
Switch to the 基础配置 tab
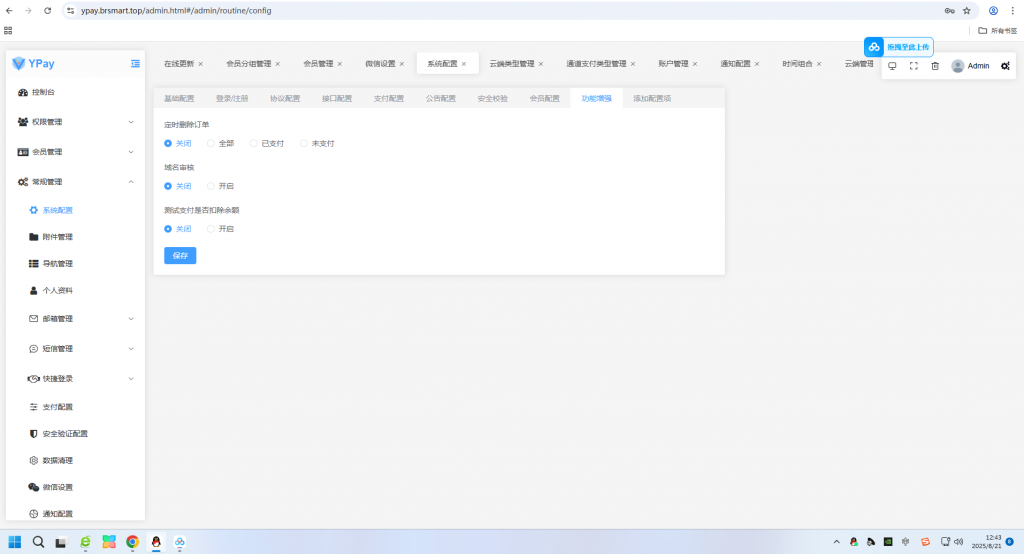coord(179,99)
